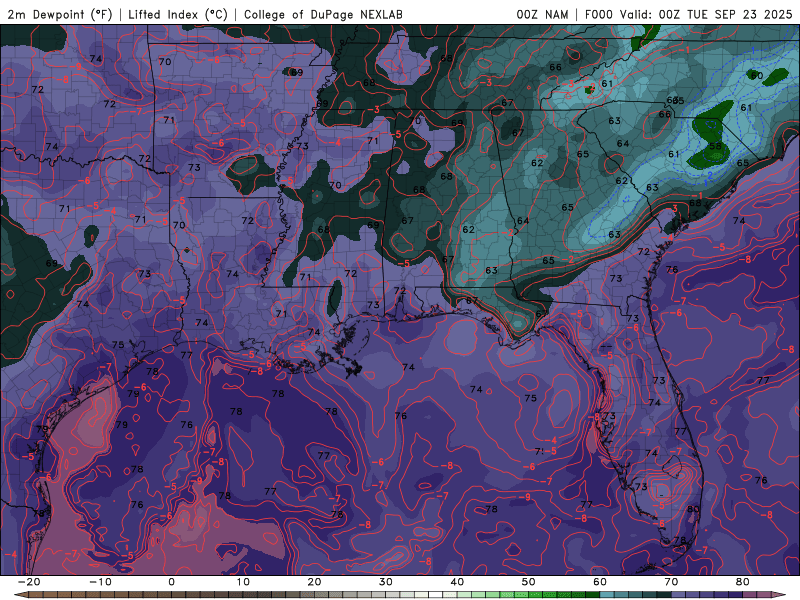The width and height of the screenshot is (800, 600).
Task: Click the '40' color bar label
Action: [457, 582]
